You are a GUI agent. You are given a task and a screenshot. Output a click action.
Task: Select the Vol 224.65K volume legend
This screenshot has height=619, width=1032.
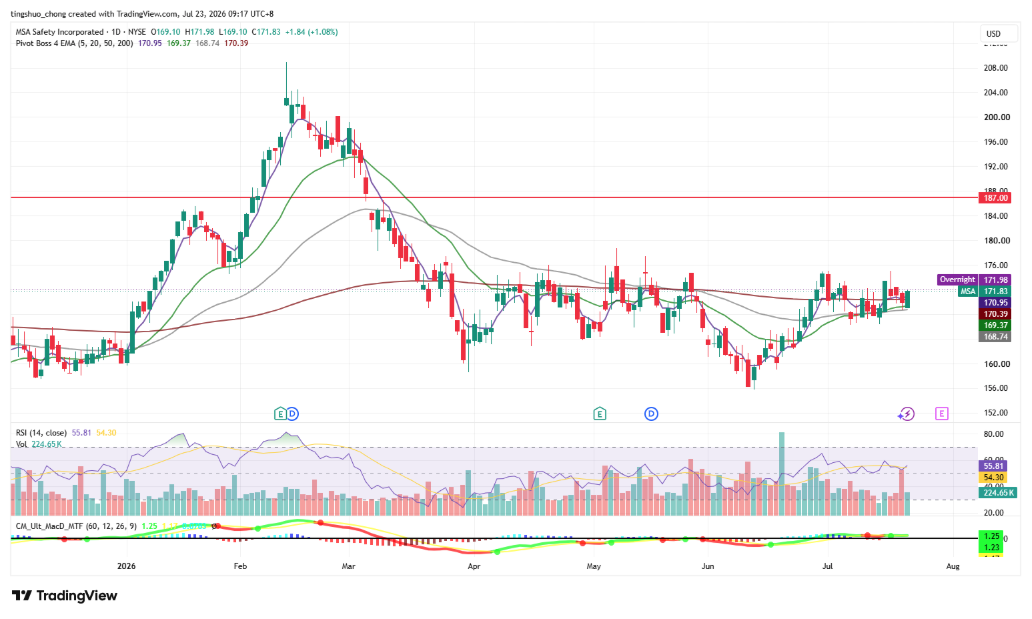[39, 444]
